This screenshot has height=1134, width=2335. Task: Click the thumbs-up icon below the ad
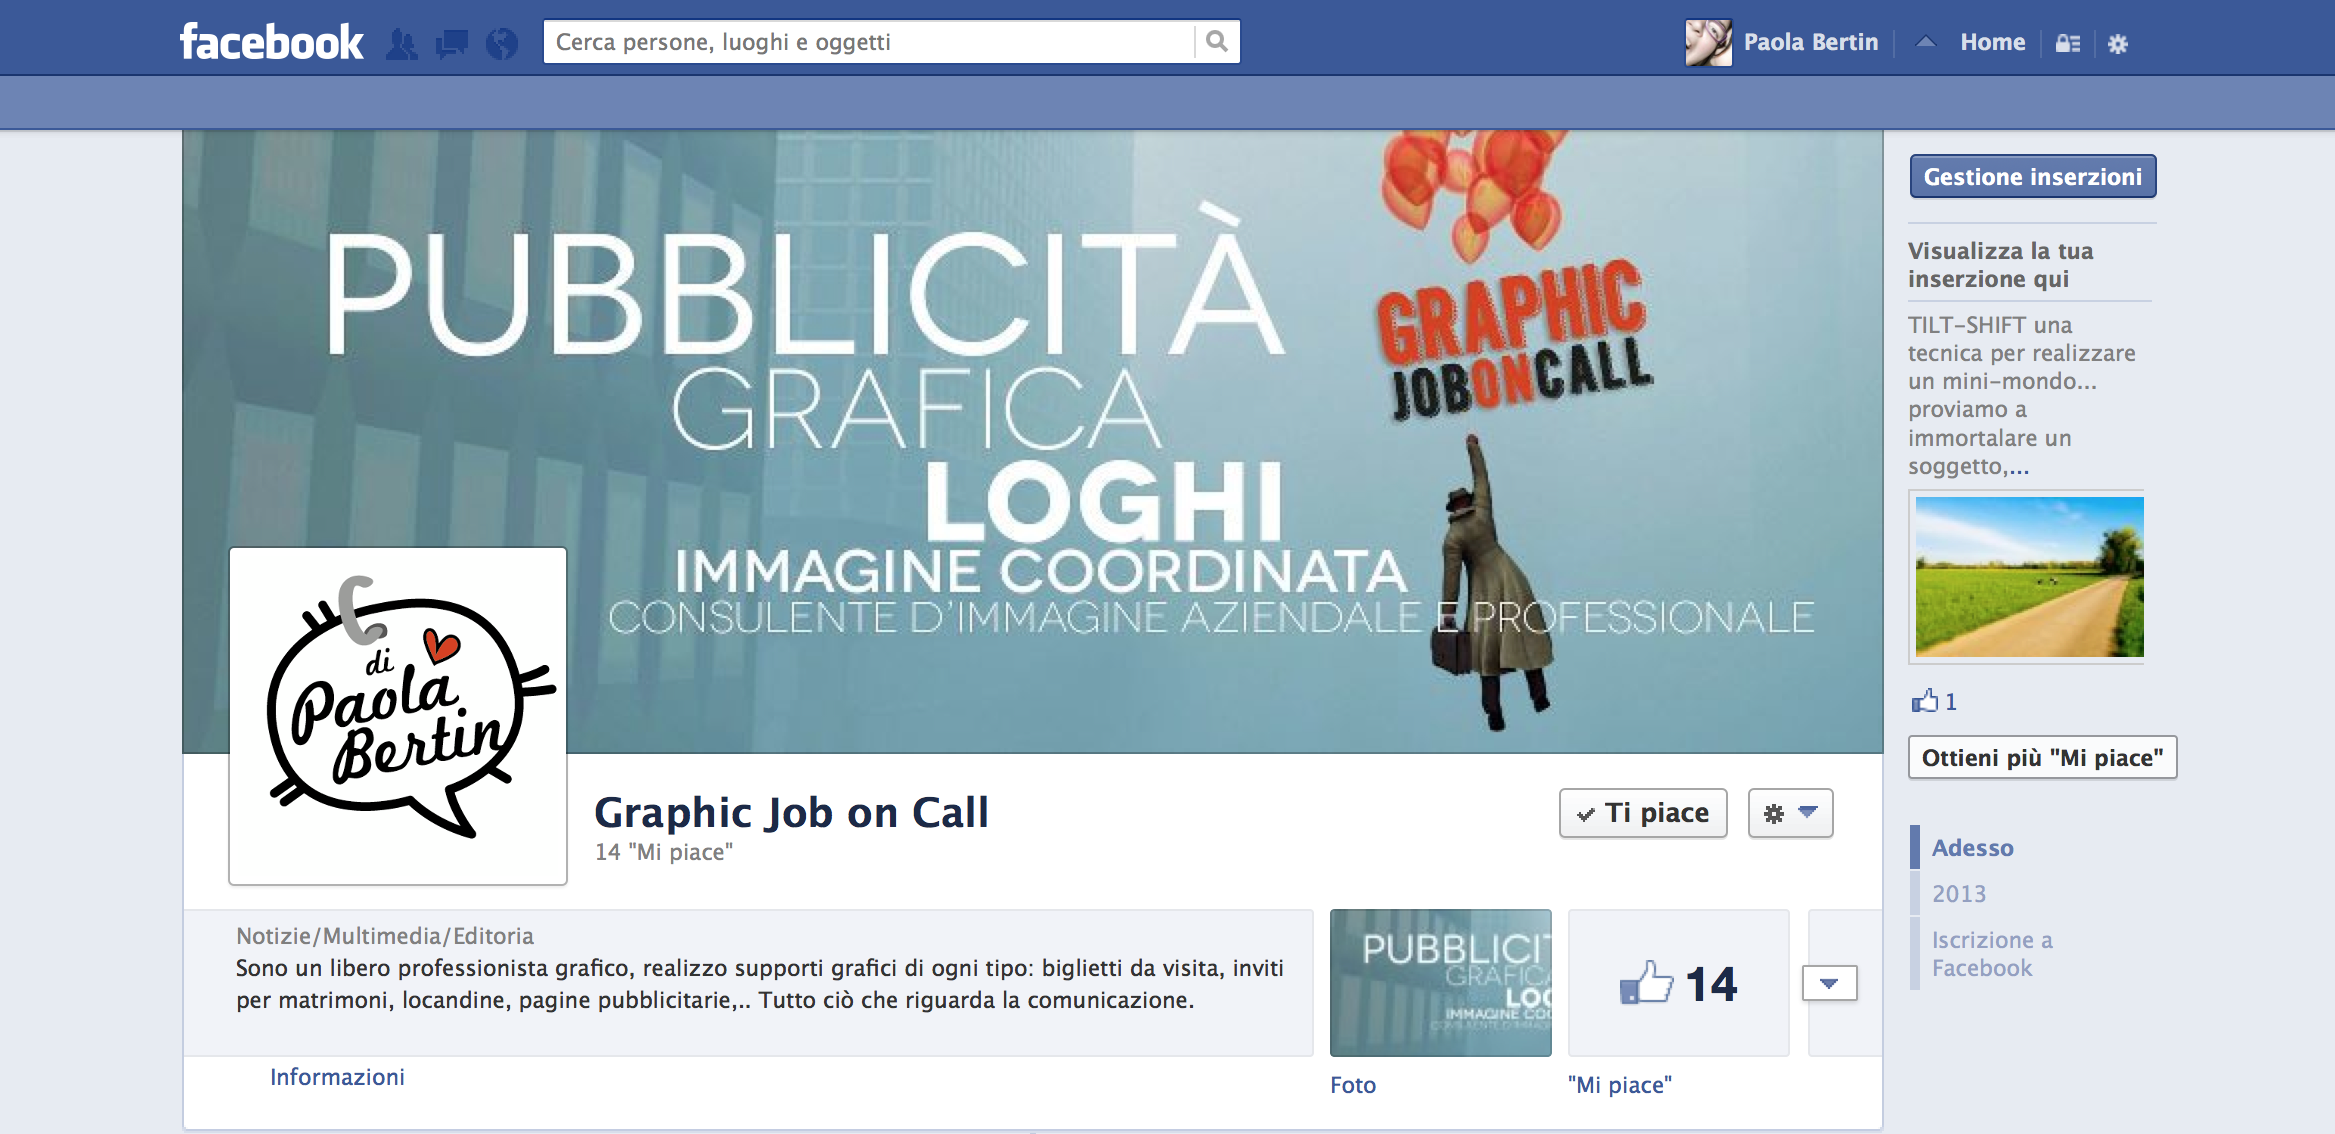point(1925,701)
